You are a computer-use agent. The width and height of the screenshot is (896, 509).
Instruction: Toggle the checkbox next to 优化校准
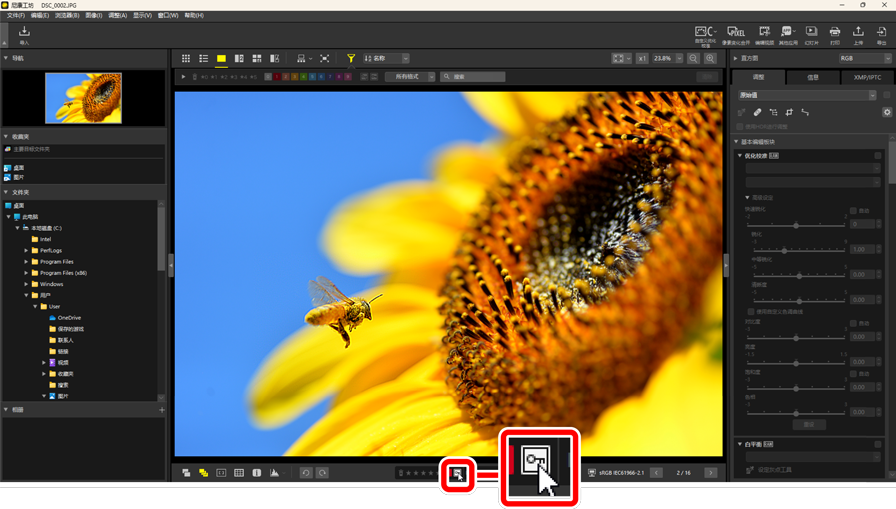click(x=878, y=156)
